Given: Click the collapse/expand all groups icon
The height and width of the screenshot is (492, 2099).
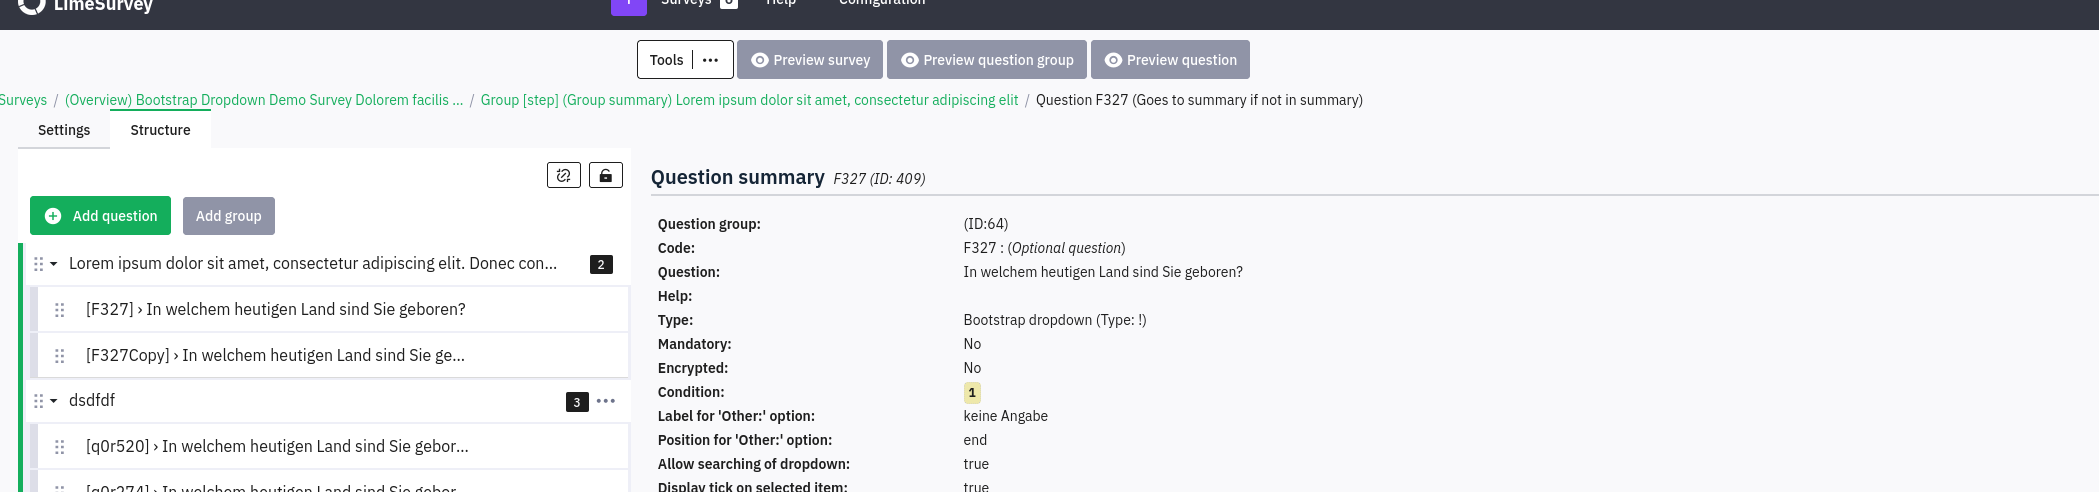Looking at the screenshot, I should [564, 175].
